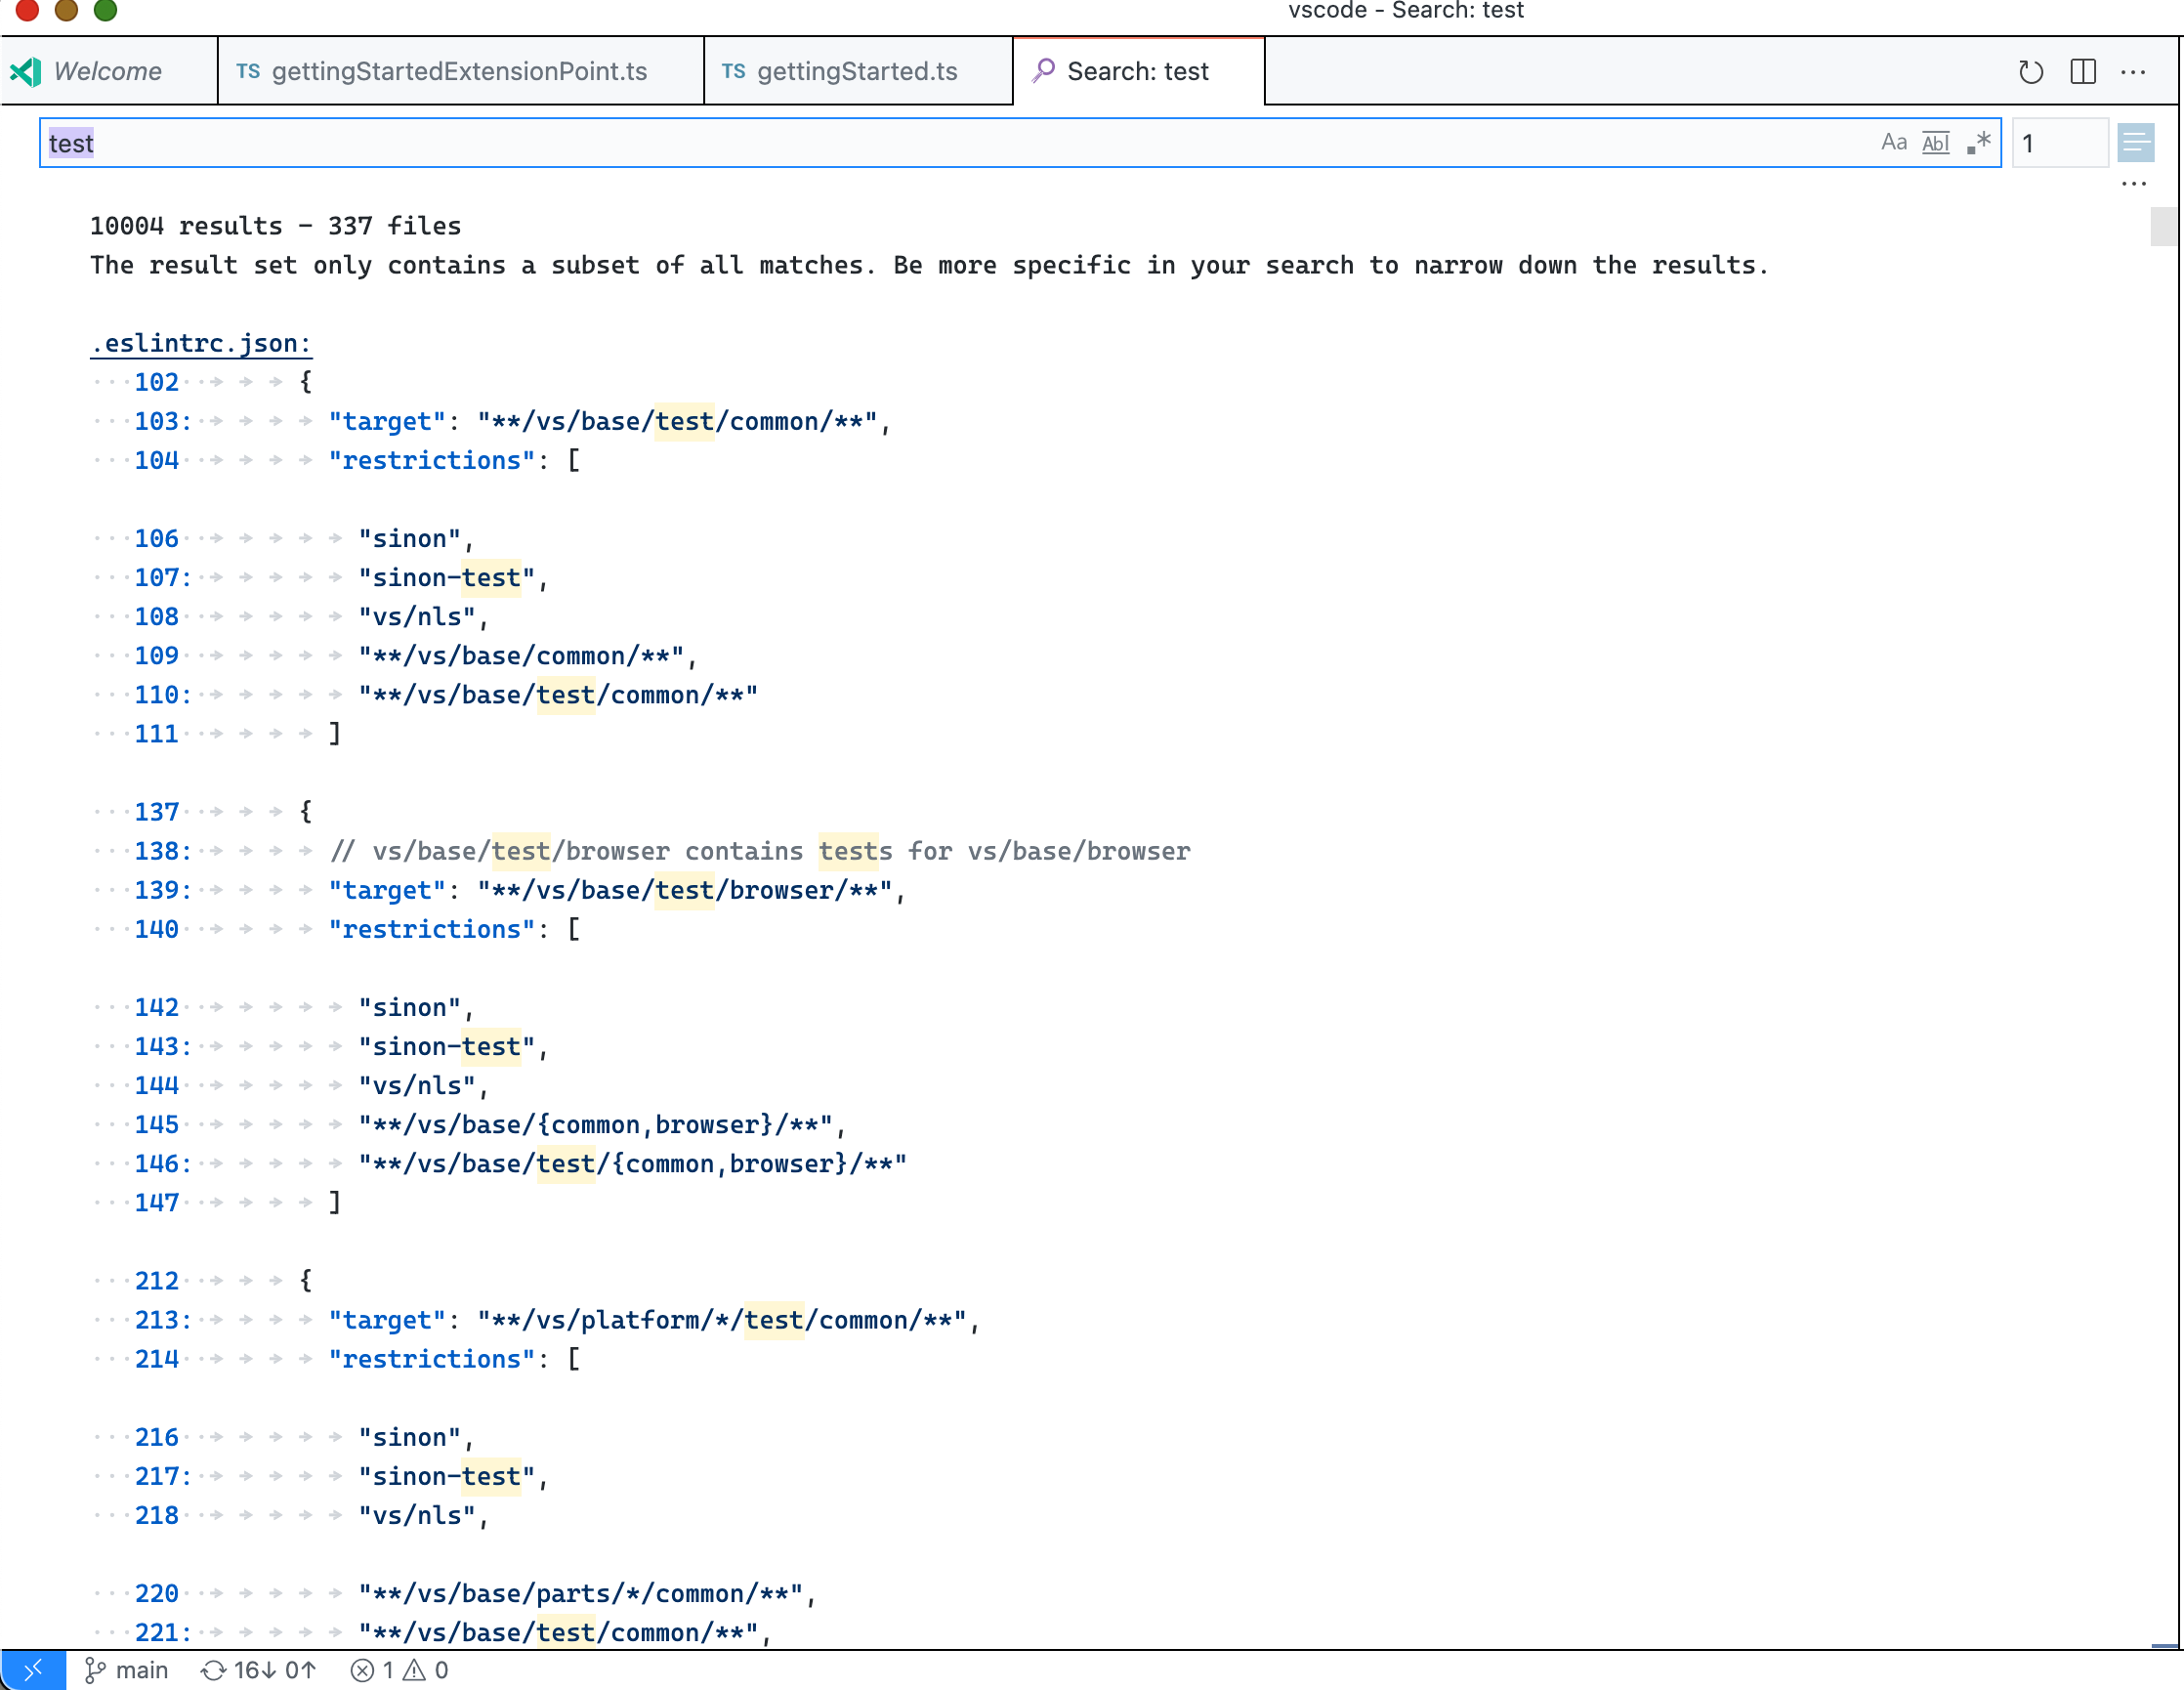2184x1690 pixels.
Task: Enable regular expression search
Action: tap(1977, 143)
